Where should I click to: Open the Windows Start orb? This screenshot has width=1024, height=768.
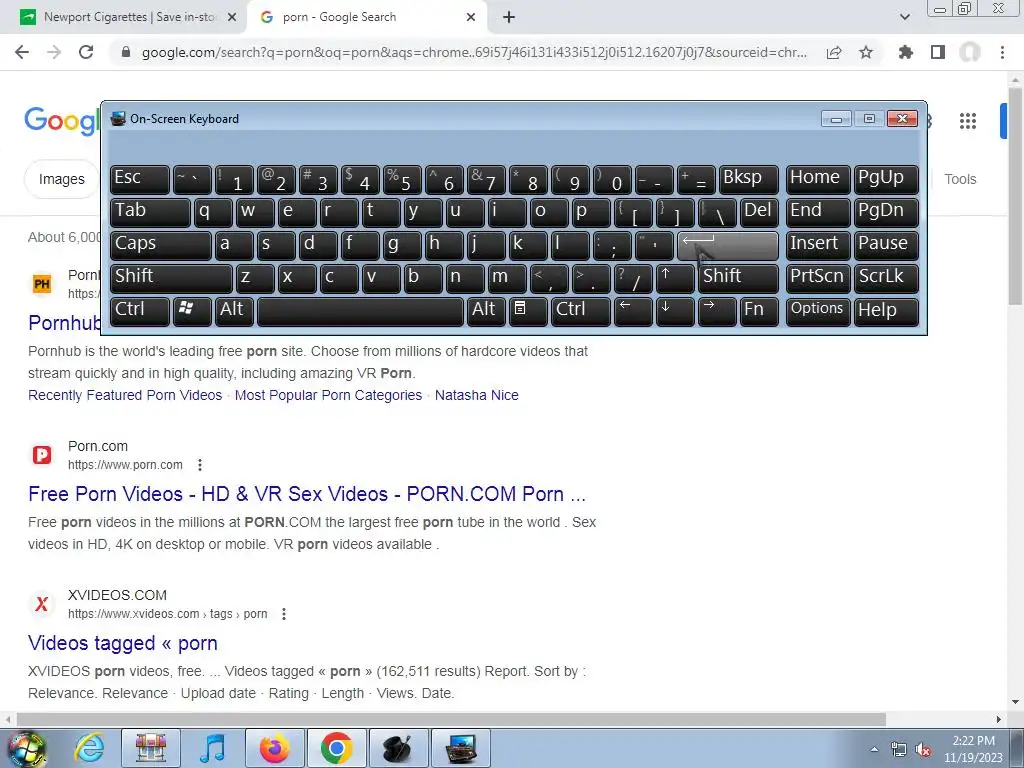coord(26,748)
